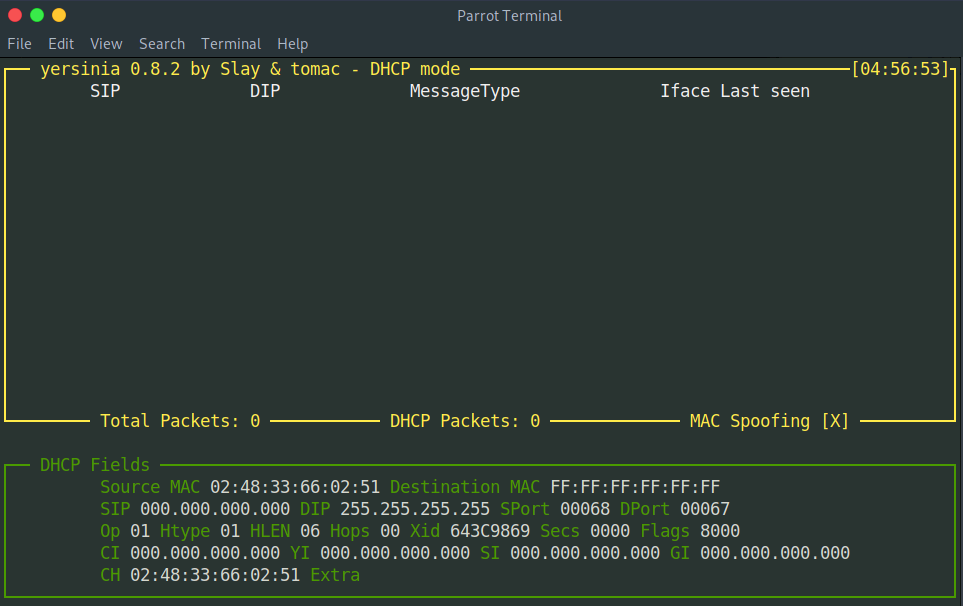Click the MessageType column header
Screen dimensions: 963x606
point(465,91)
